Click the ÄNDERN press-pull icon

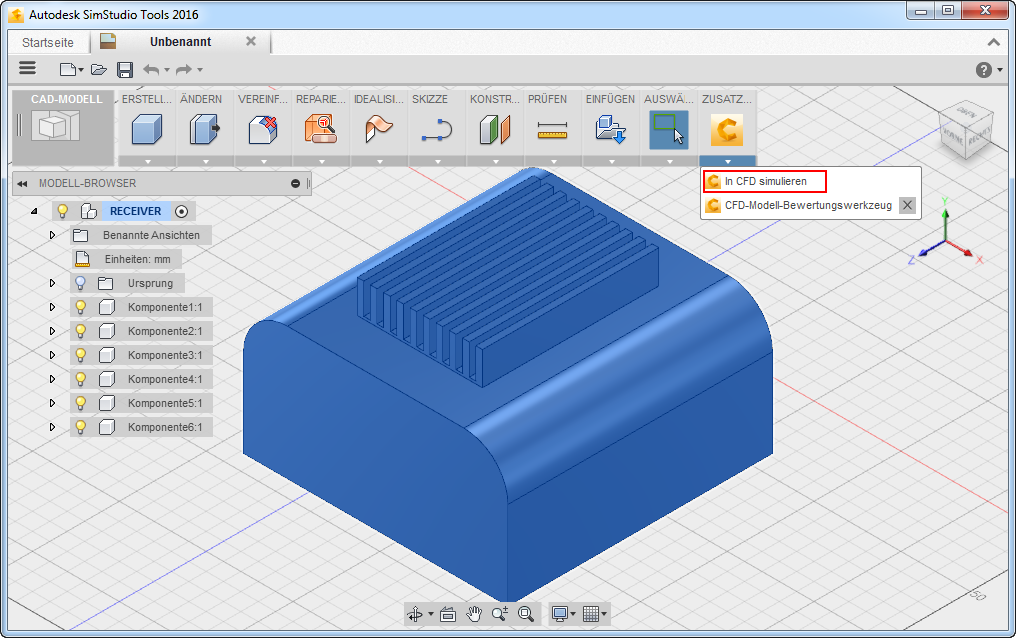coord(205,129)
